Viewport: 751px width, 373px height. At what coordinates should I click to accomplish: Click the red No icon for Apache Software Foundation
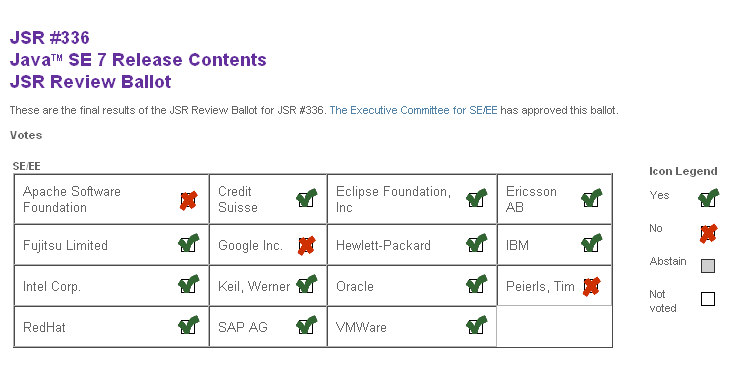pyautogui.click(x=189, y=201)
